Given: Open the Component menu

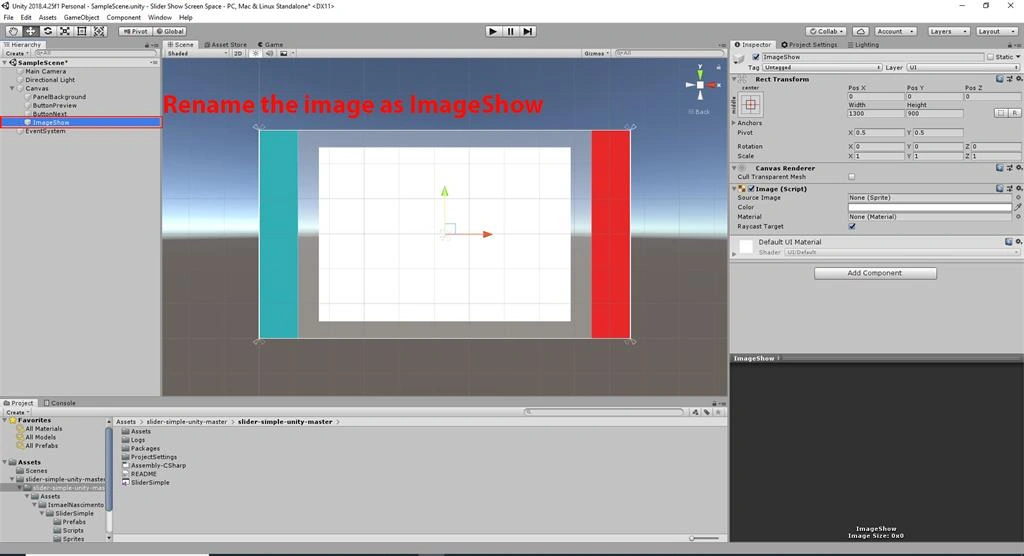Looking at the screenshot, I should pyautogui.click(x=123, y=18).
